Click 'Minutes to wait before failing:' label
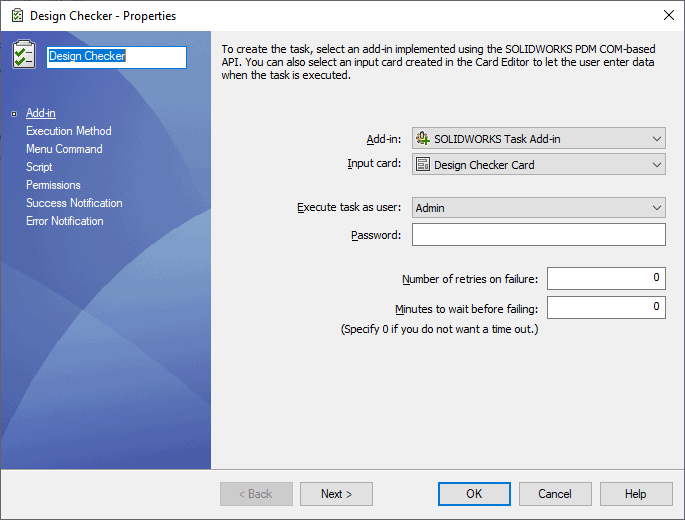Viewport: 685px width, 520px height. (466, 309)
